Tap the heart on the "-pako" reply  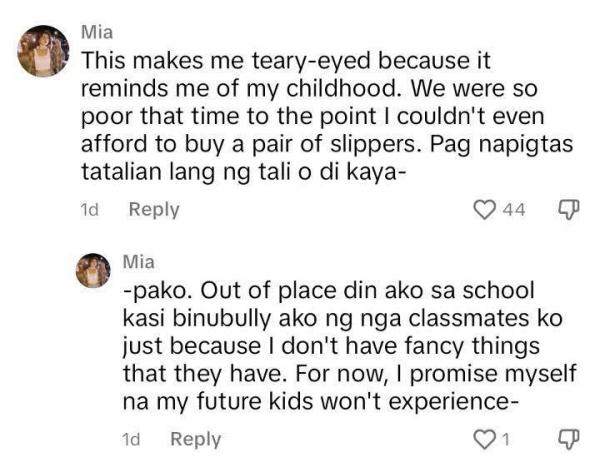[x=484, y=438]
